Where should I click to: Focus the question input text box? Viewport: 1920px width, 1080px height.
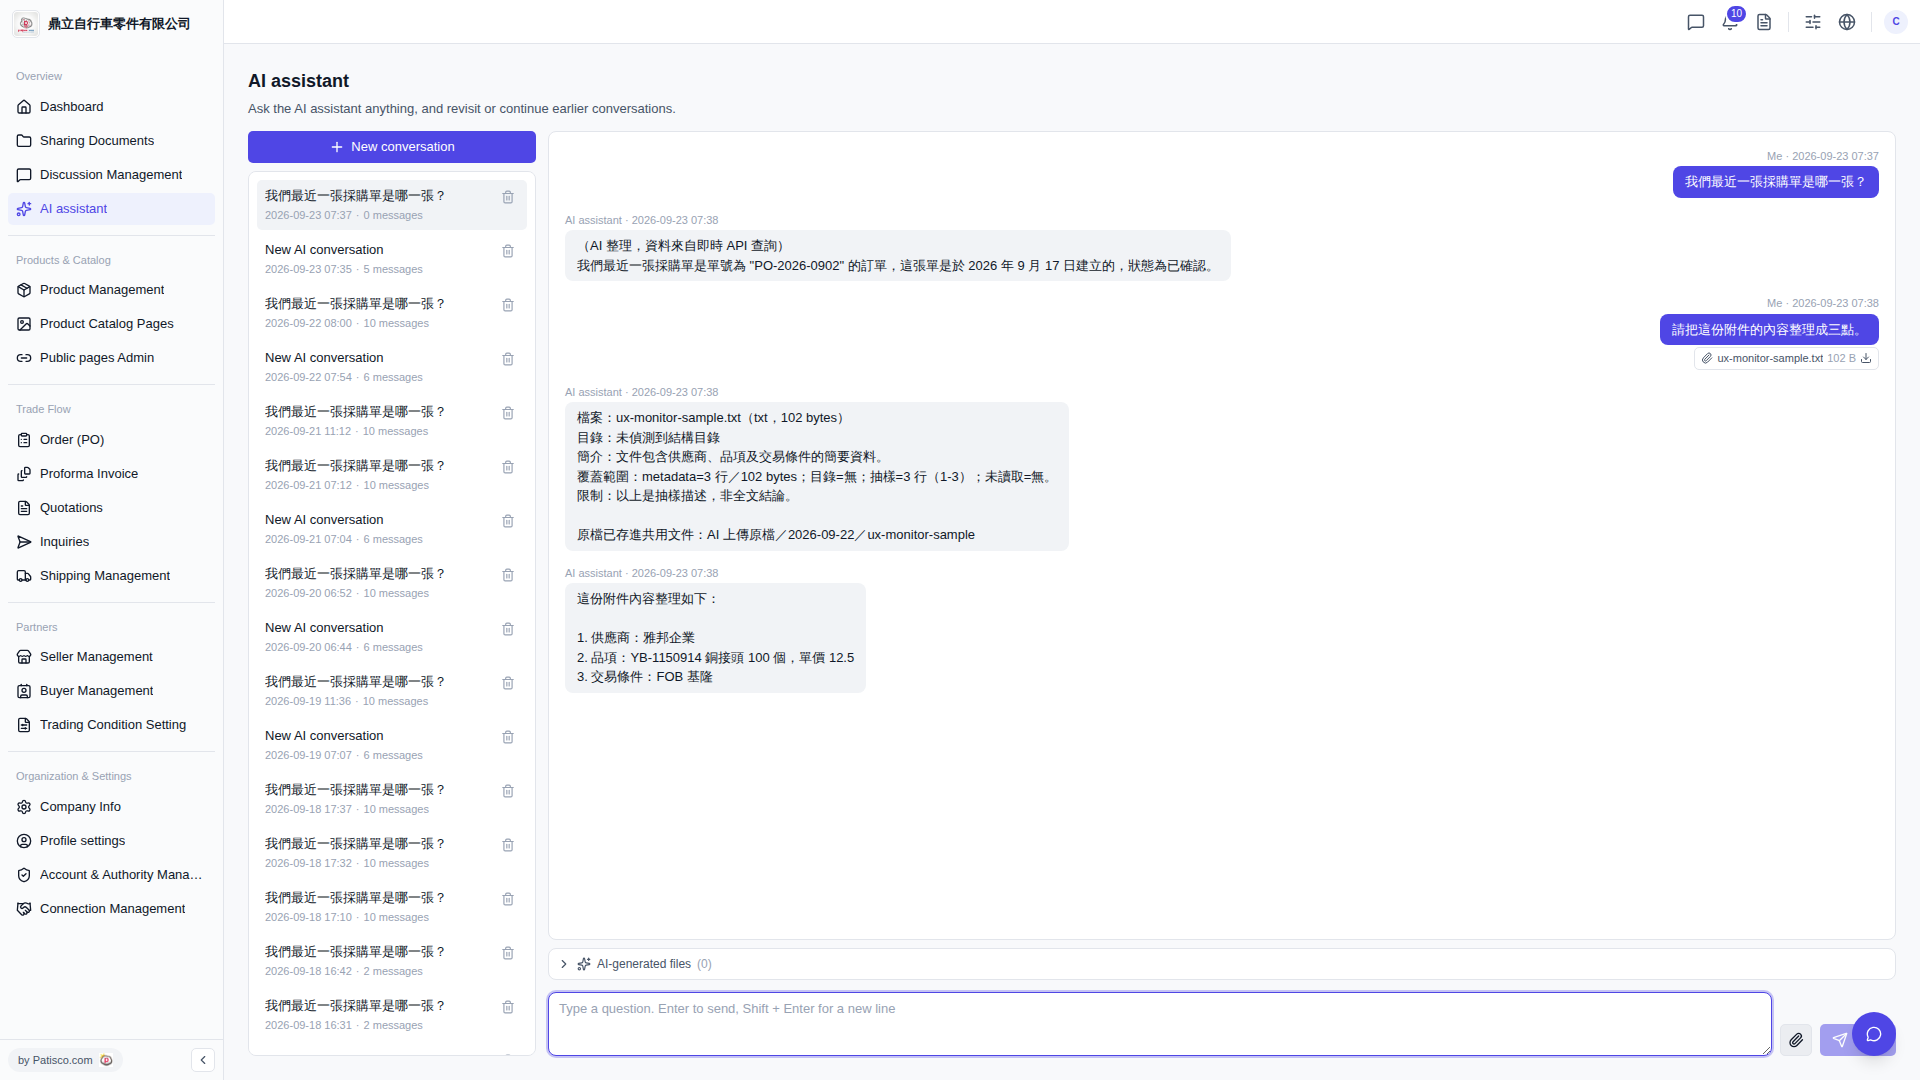tap(1160, 1024)
